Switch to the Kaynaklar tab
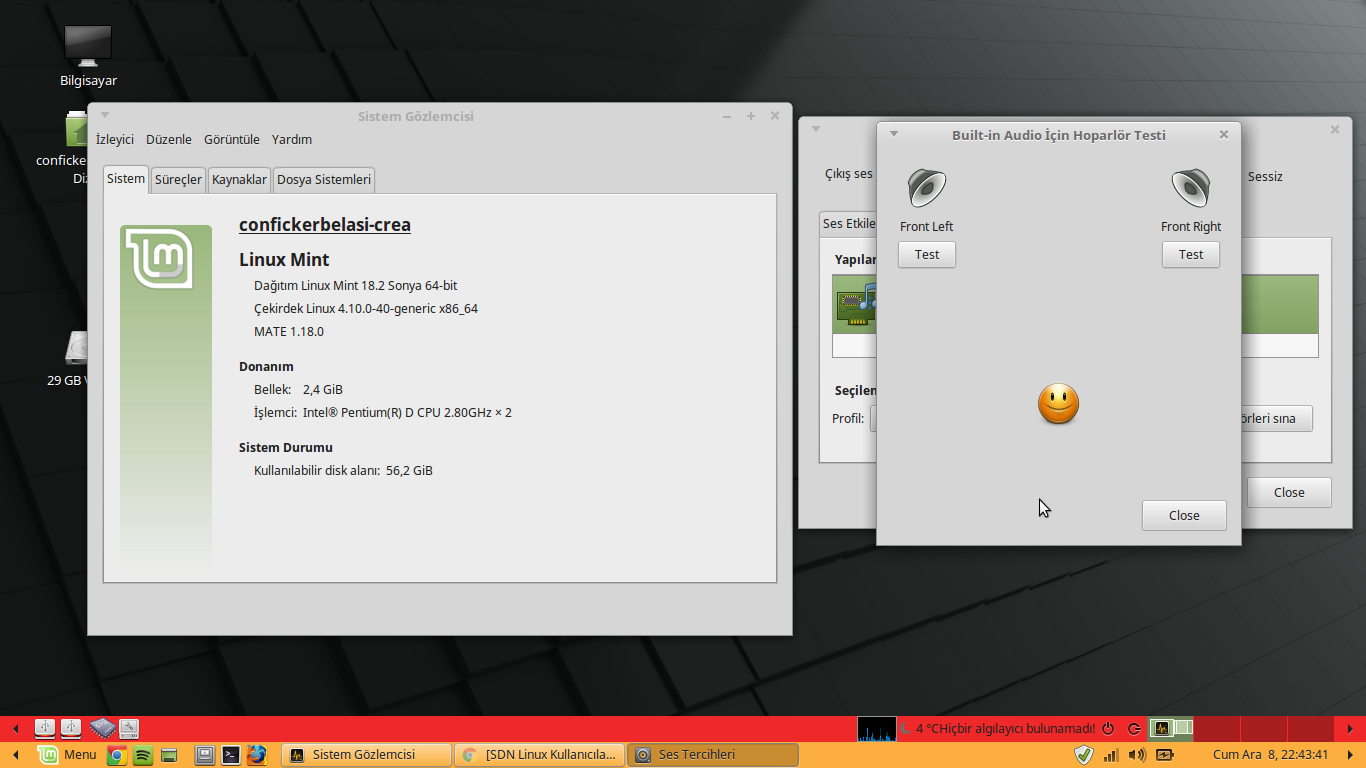This screenshot has height=768, width=1366. (239, 180)
